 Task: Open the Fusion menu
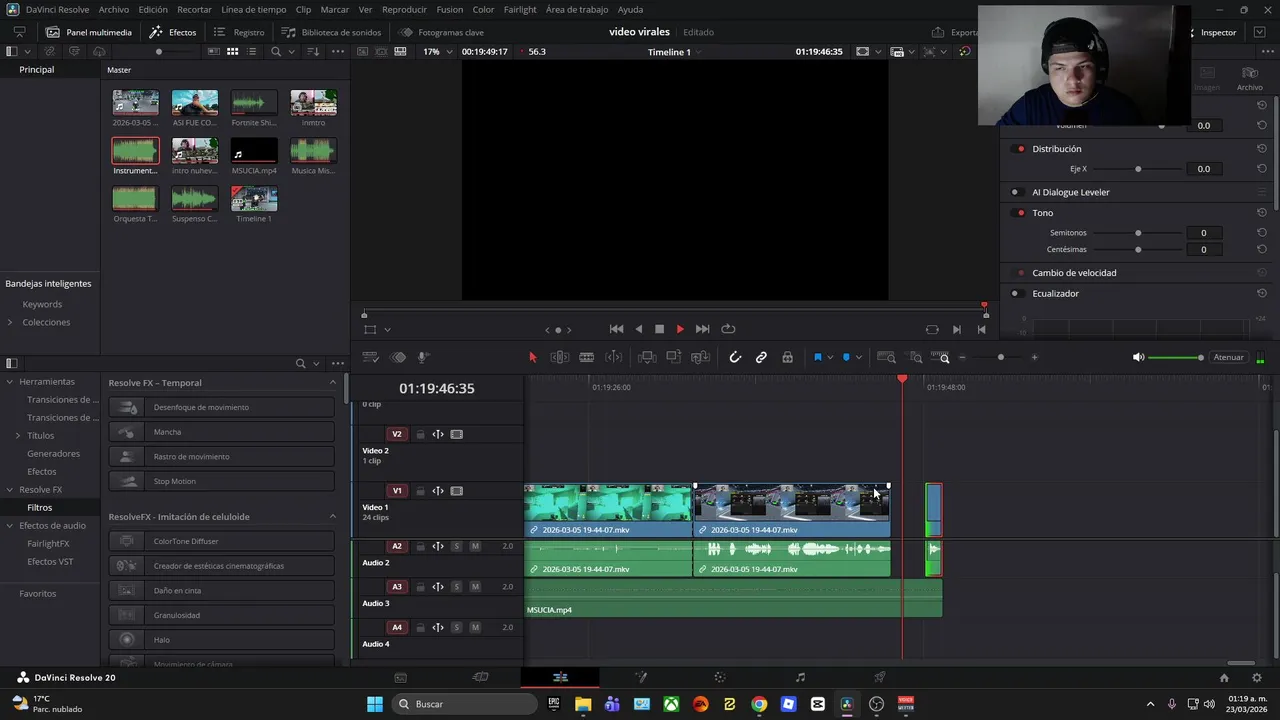[450, 9]
